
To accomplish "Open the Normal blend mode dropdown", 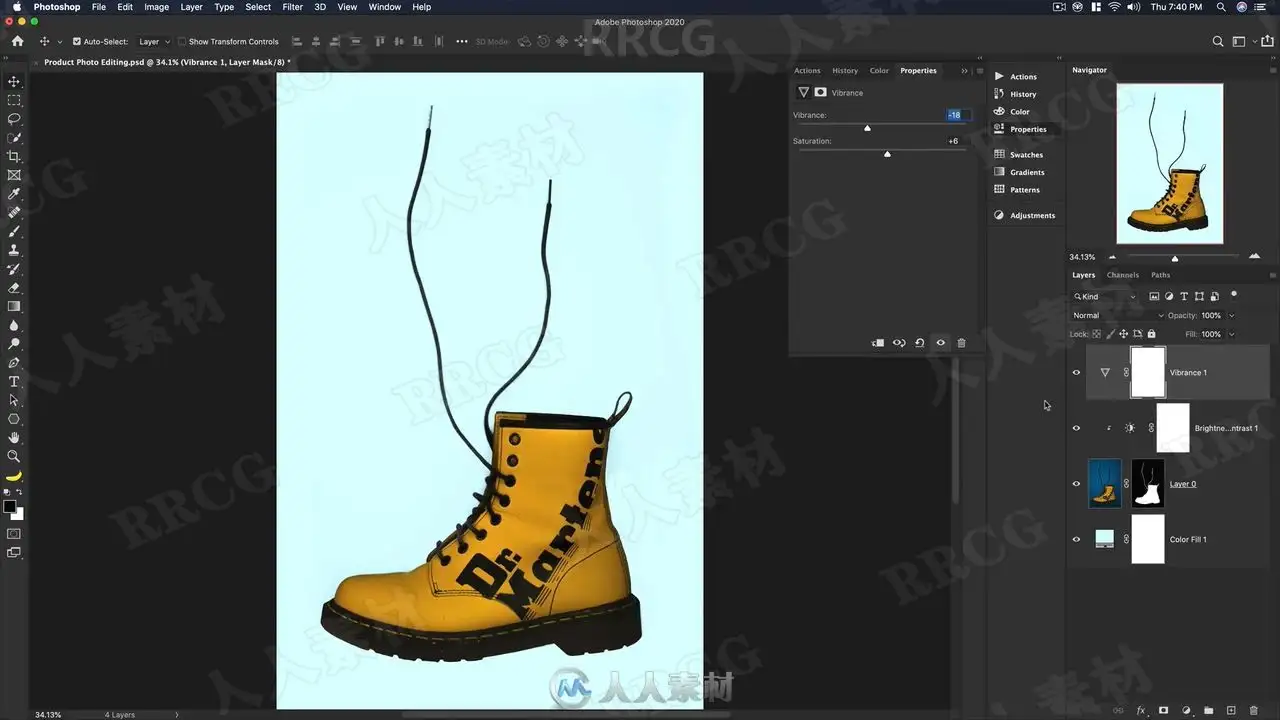I will click(x=1118, y=316).
